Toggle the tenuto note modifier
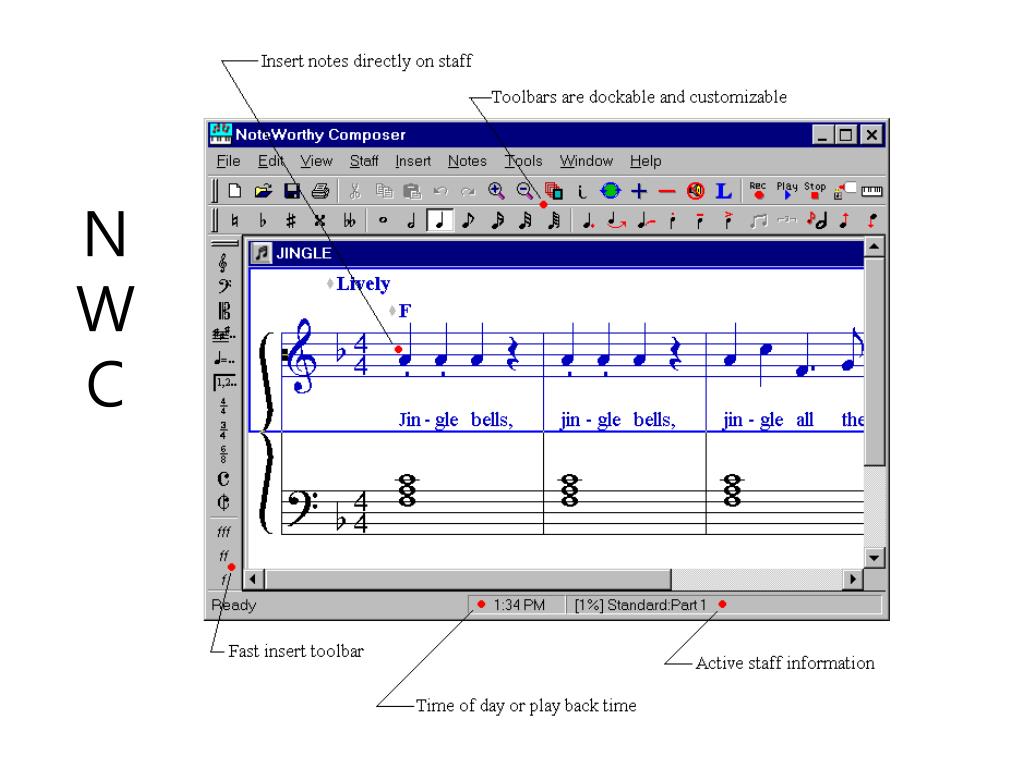 tap(699, 221)
